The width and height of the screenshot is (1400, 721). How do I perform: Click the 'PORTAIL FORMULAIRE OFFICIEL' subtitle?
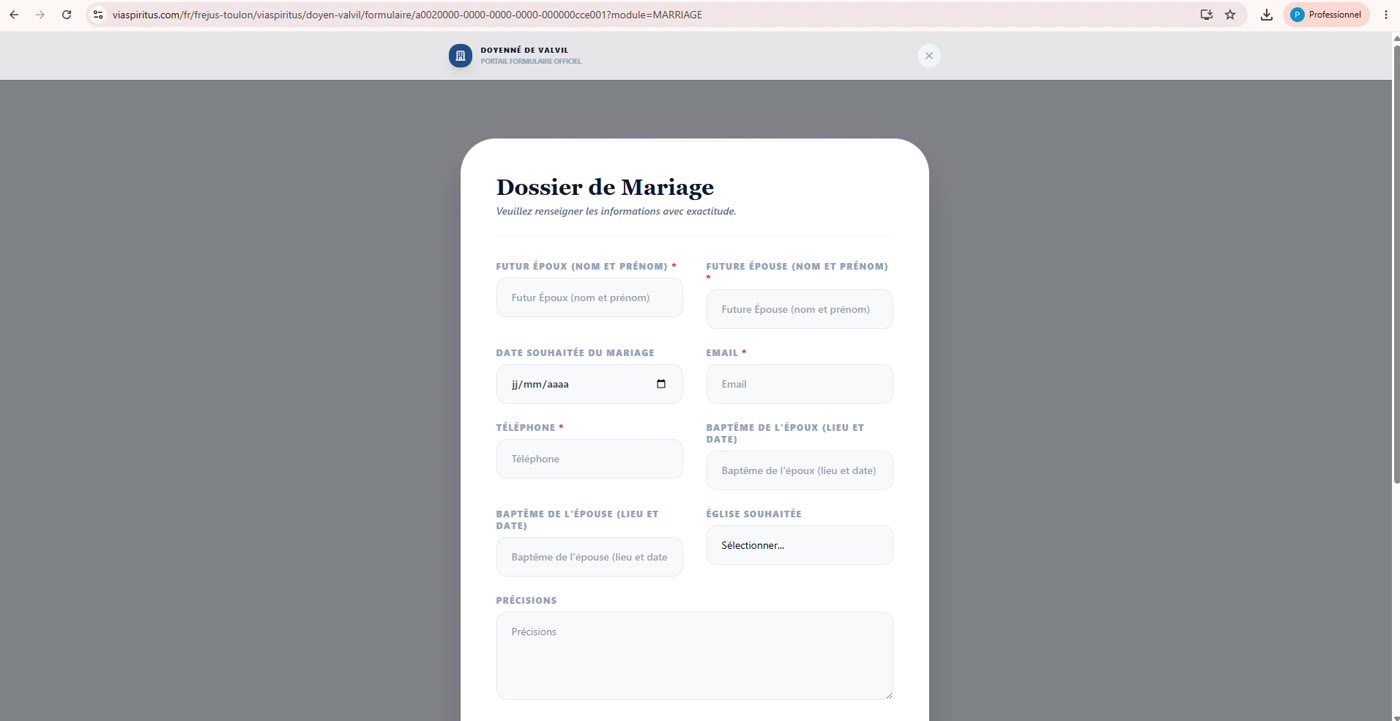click(530, 62)
